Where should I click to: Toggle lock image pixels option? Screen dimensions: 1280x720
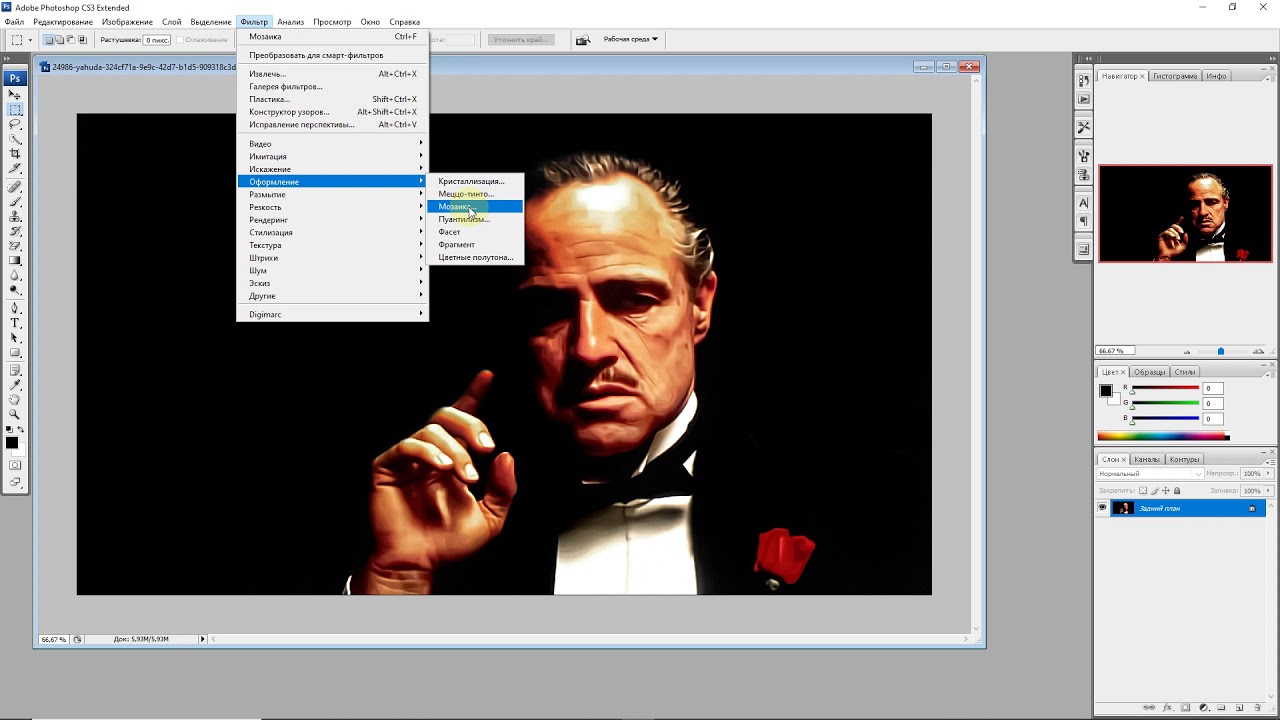pyautogui.click(x=1154, y=490)
